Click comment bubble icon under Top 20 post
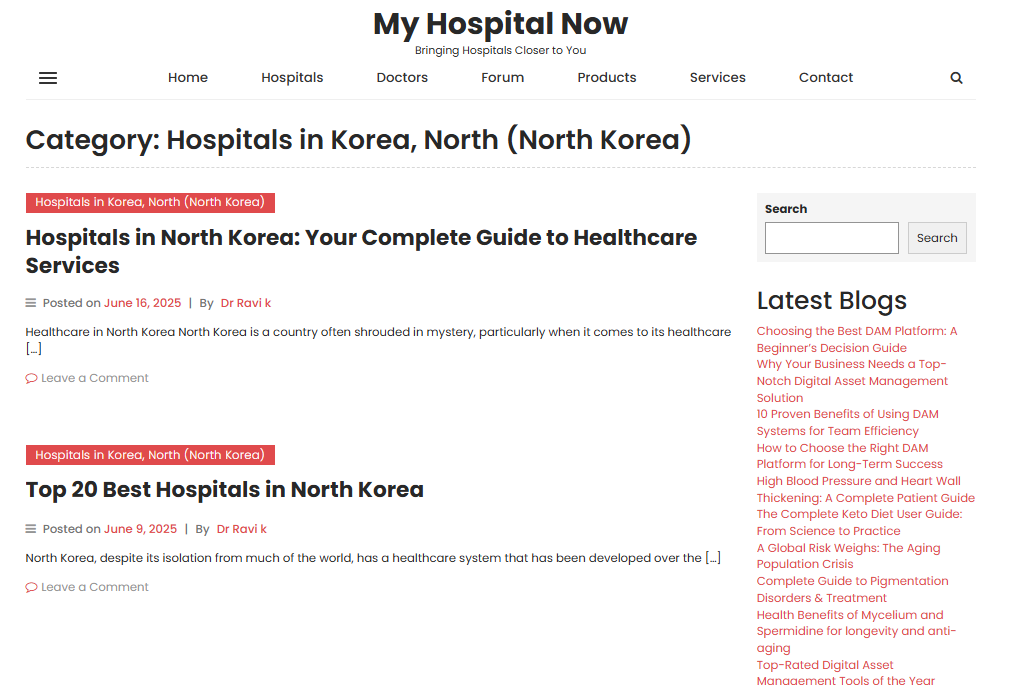1013x685 pixels. pyautogui.click(x=31, y=587)
